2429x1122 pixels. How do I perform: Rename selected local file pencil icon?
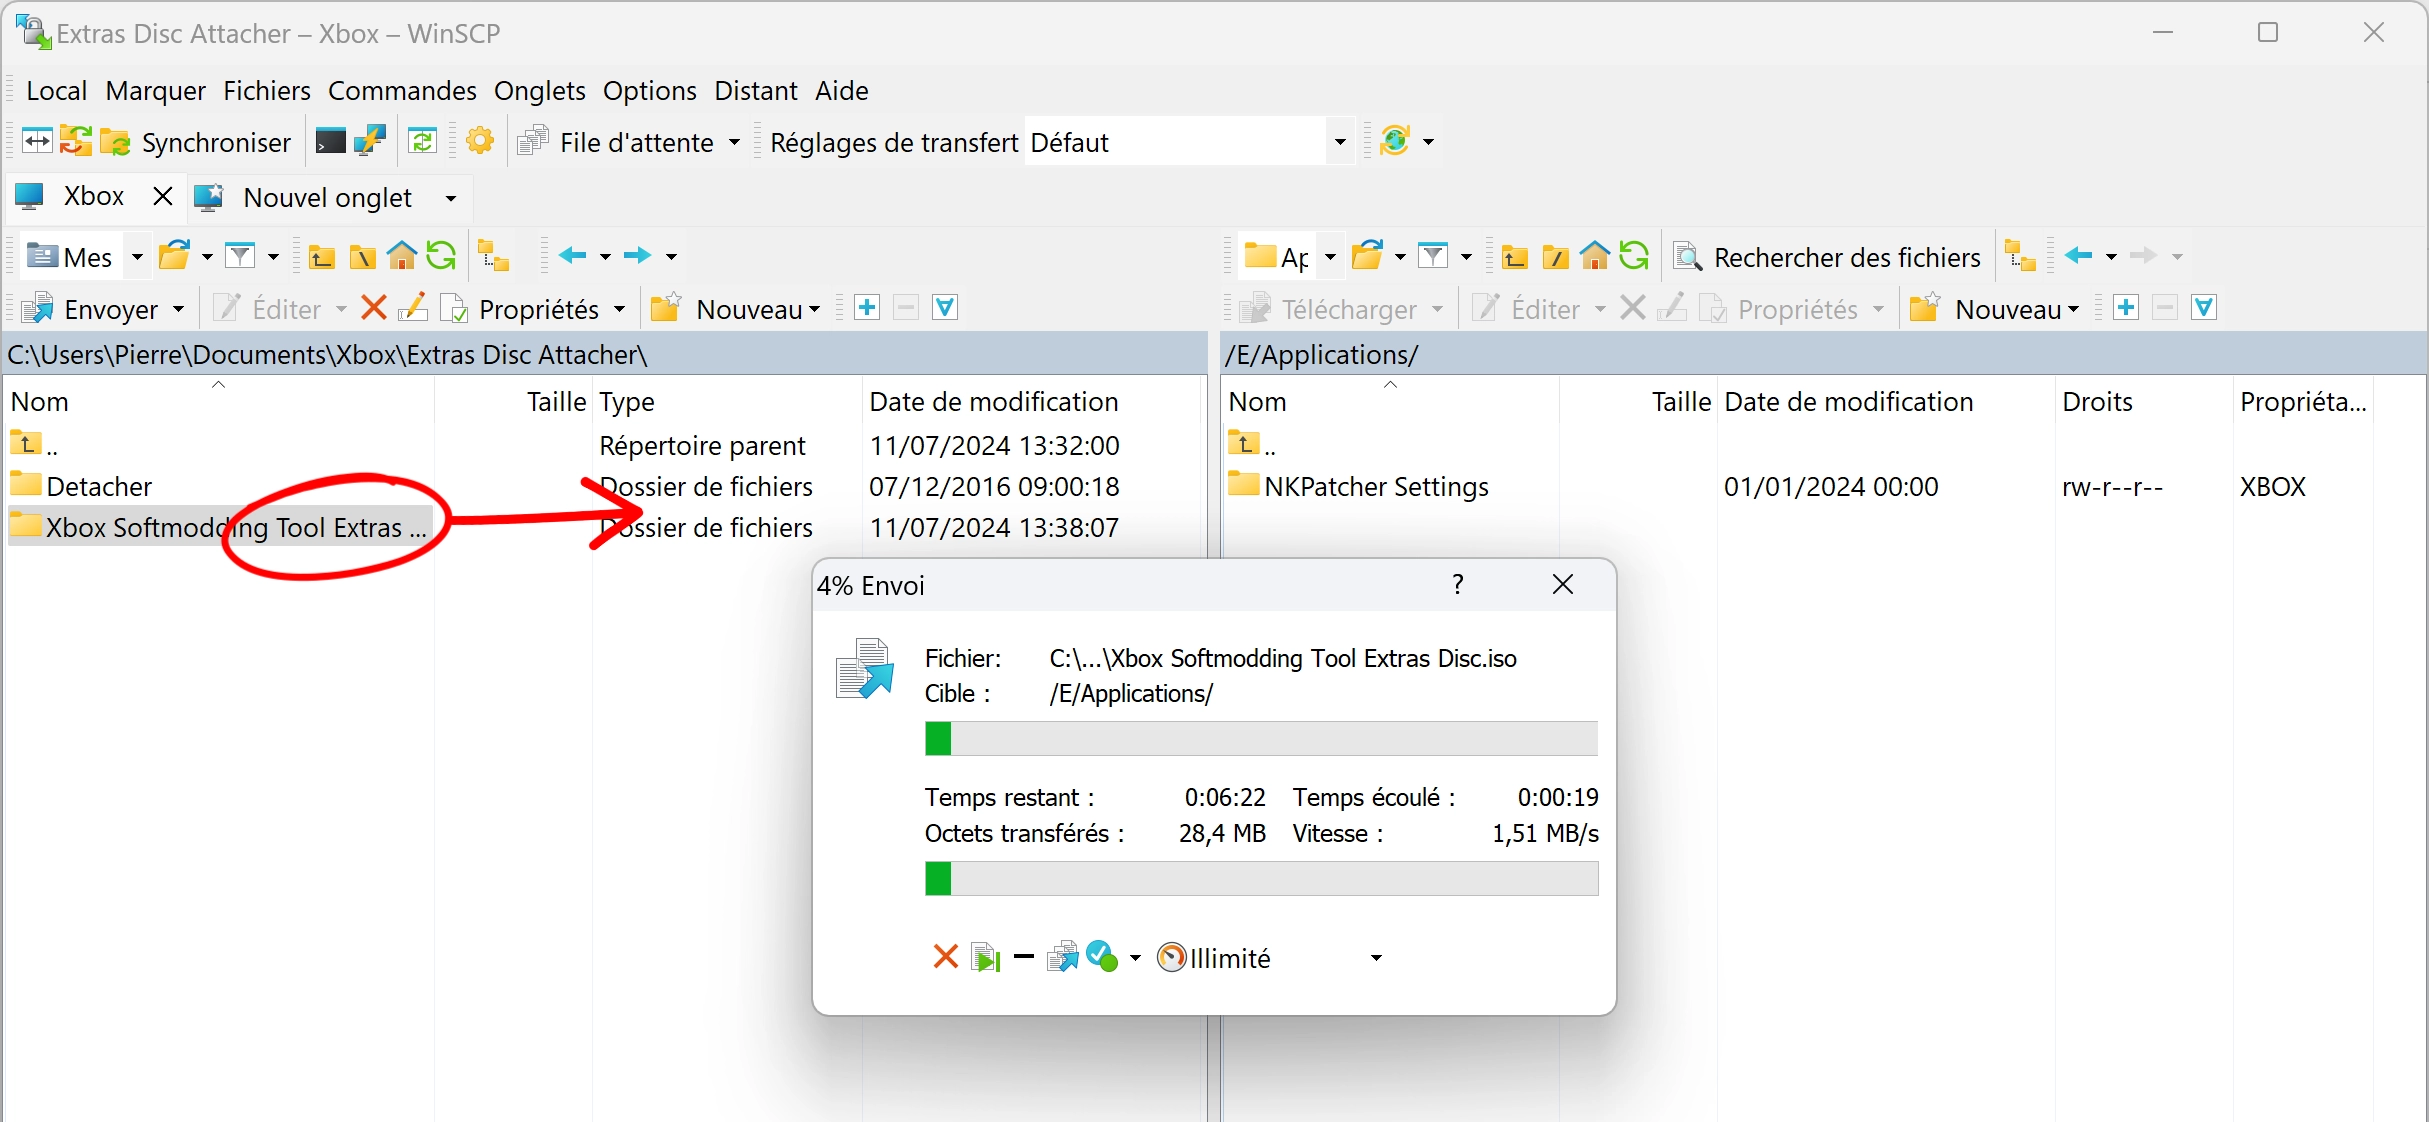(x=413, y=308)
